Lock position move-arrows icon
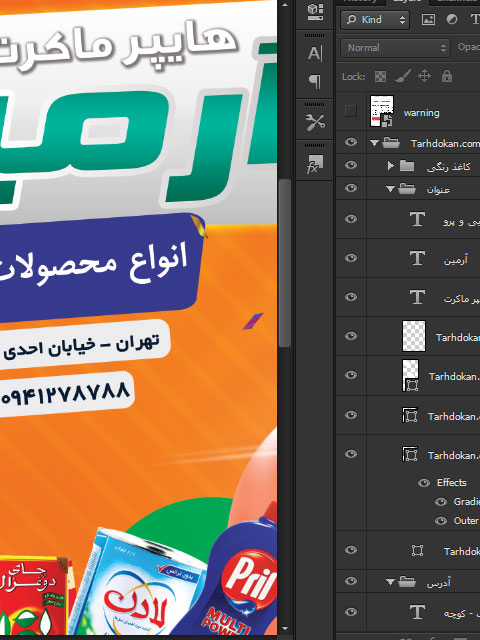Viewport: 480px width, 640px height. point(424,76)
